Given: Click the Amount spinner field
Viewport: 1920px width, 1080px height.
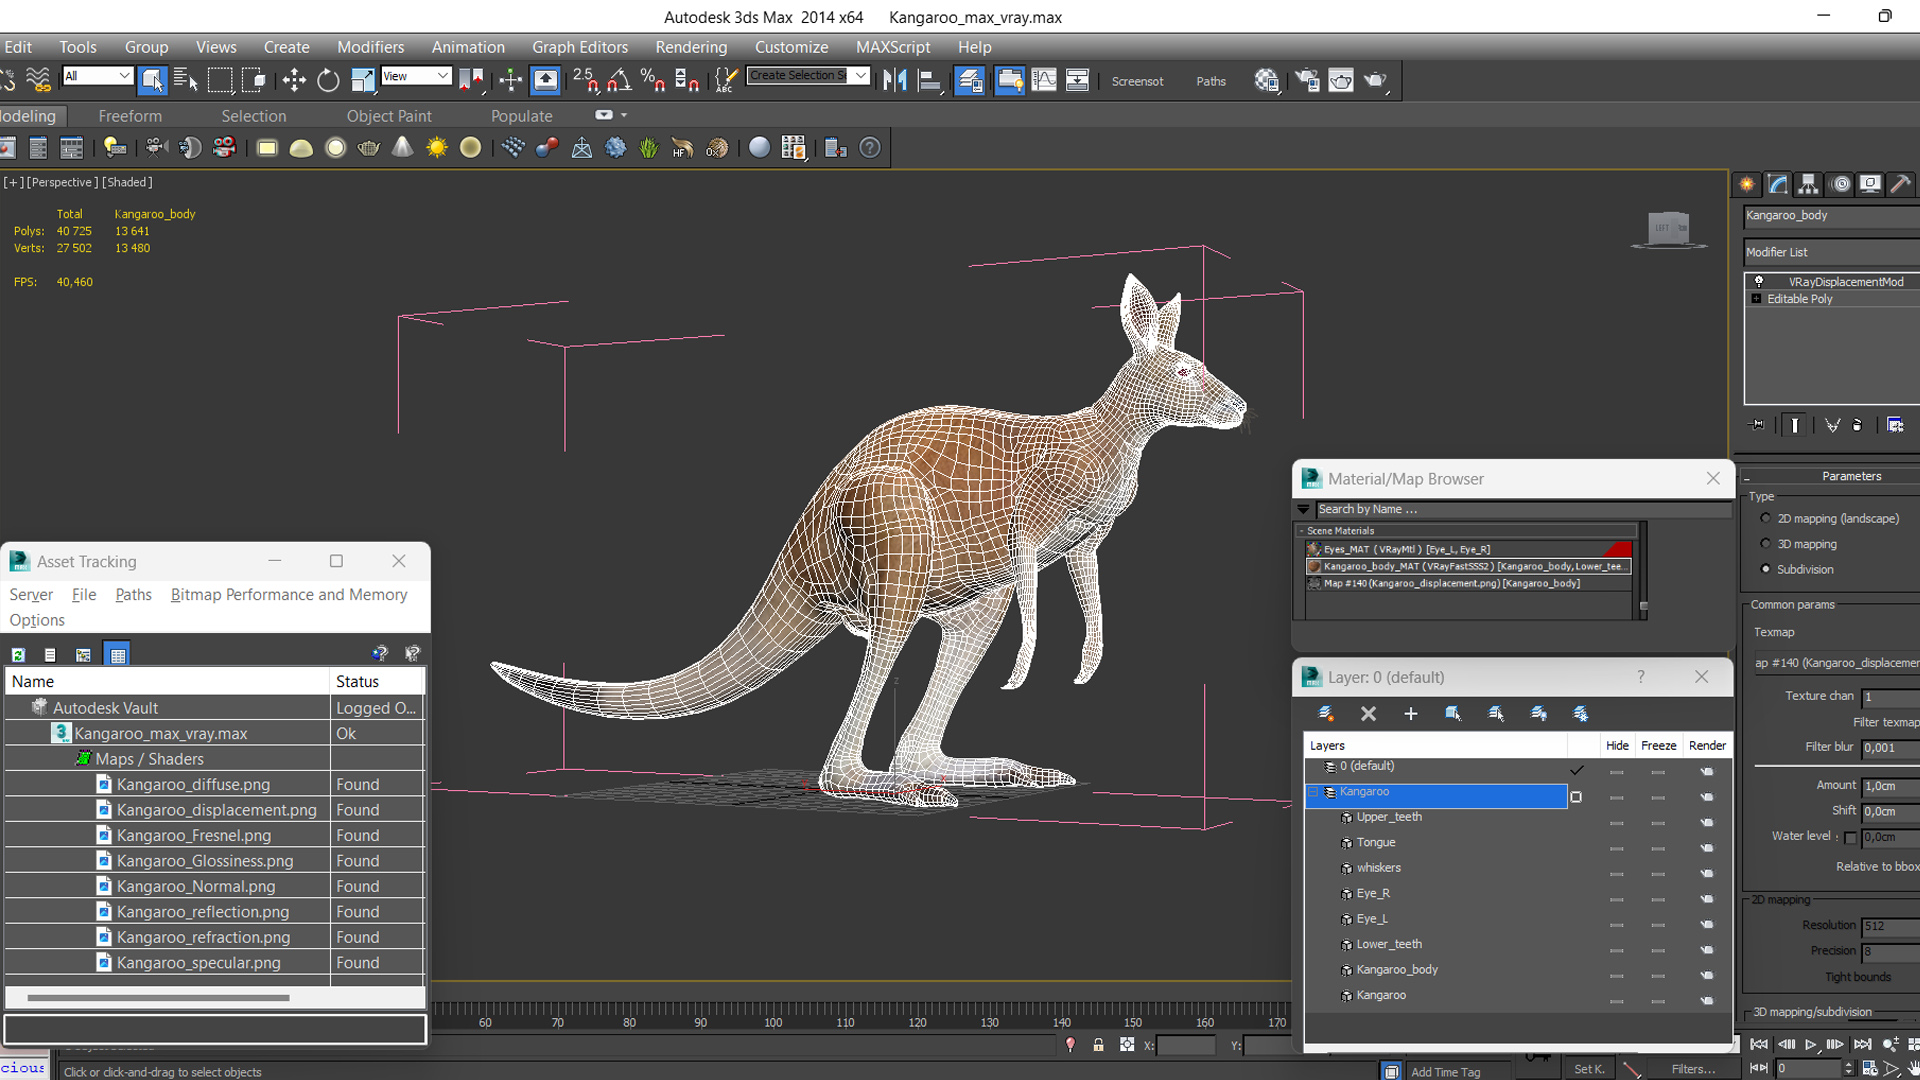Looking at the screenshot, I should point(1889,786).
